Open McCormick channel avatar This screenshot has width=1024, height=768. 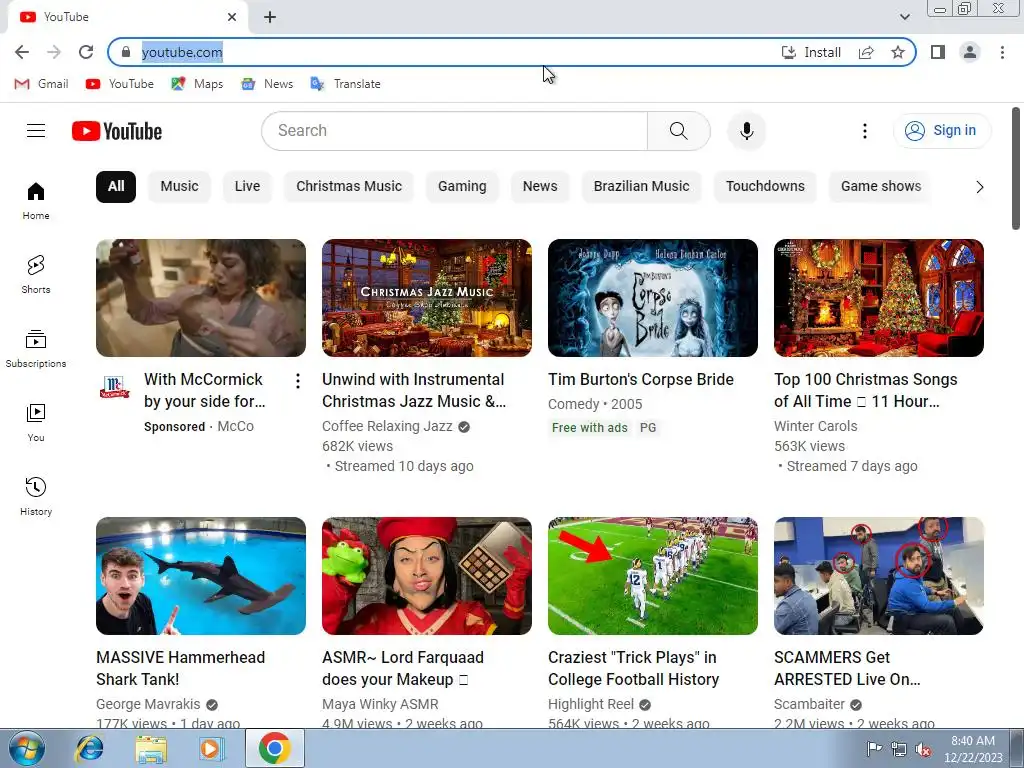coord(114,387)
